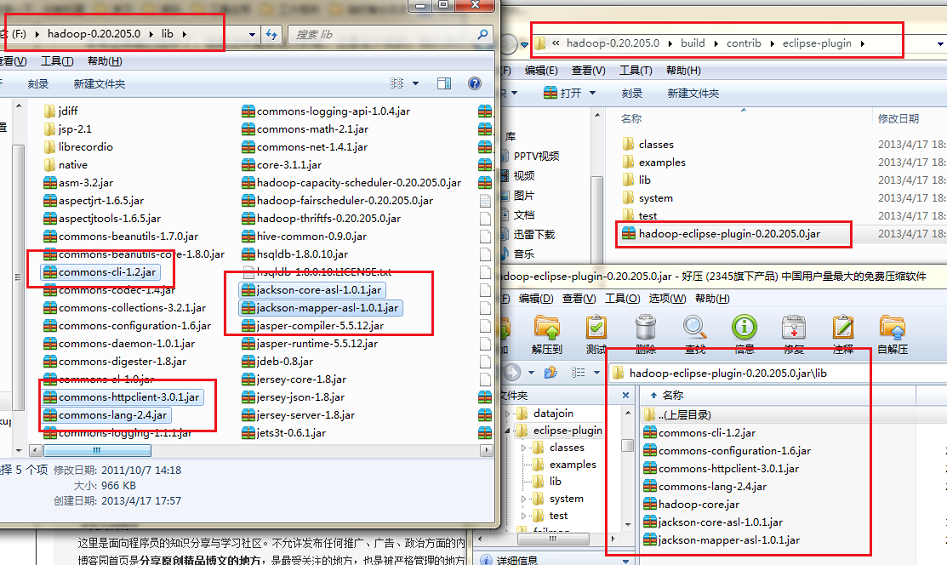947x565 pixels.
Task: Click the 自解压 (Self-extract) icon
Action: pos(892,328)
